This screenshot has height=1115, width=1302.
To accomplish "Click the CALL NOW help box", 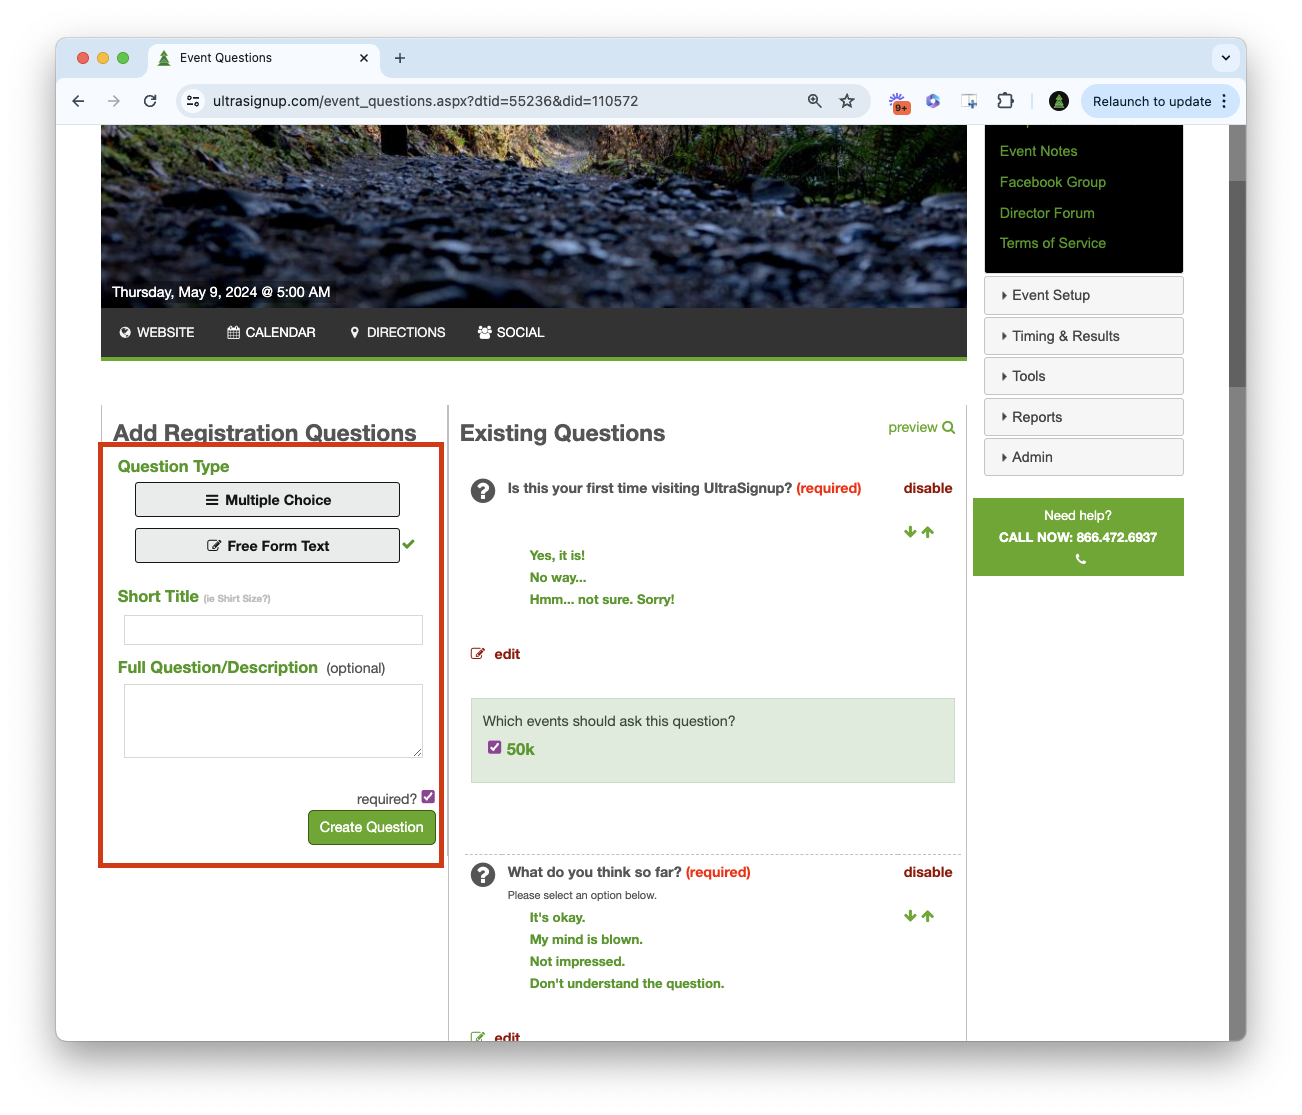I will [x=1078, y=537].
